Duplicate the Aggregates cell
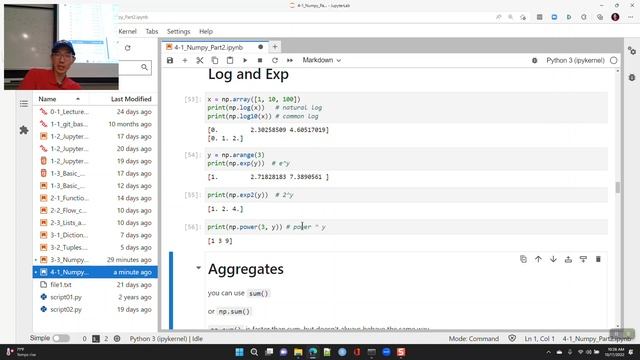The width and height of the screenshot is (640, 360). [523, 259]
